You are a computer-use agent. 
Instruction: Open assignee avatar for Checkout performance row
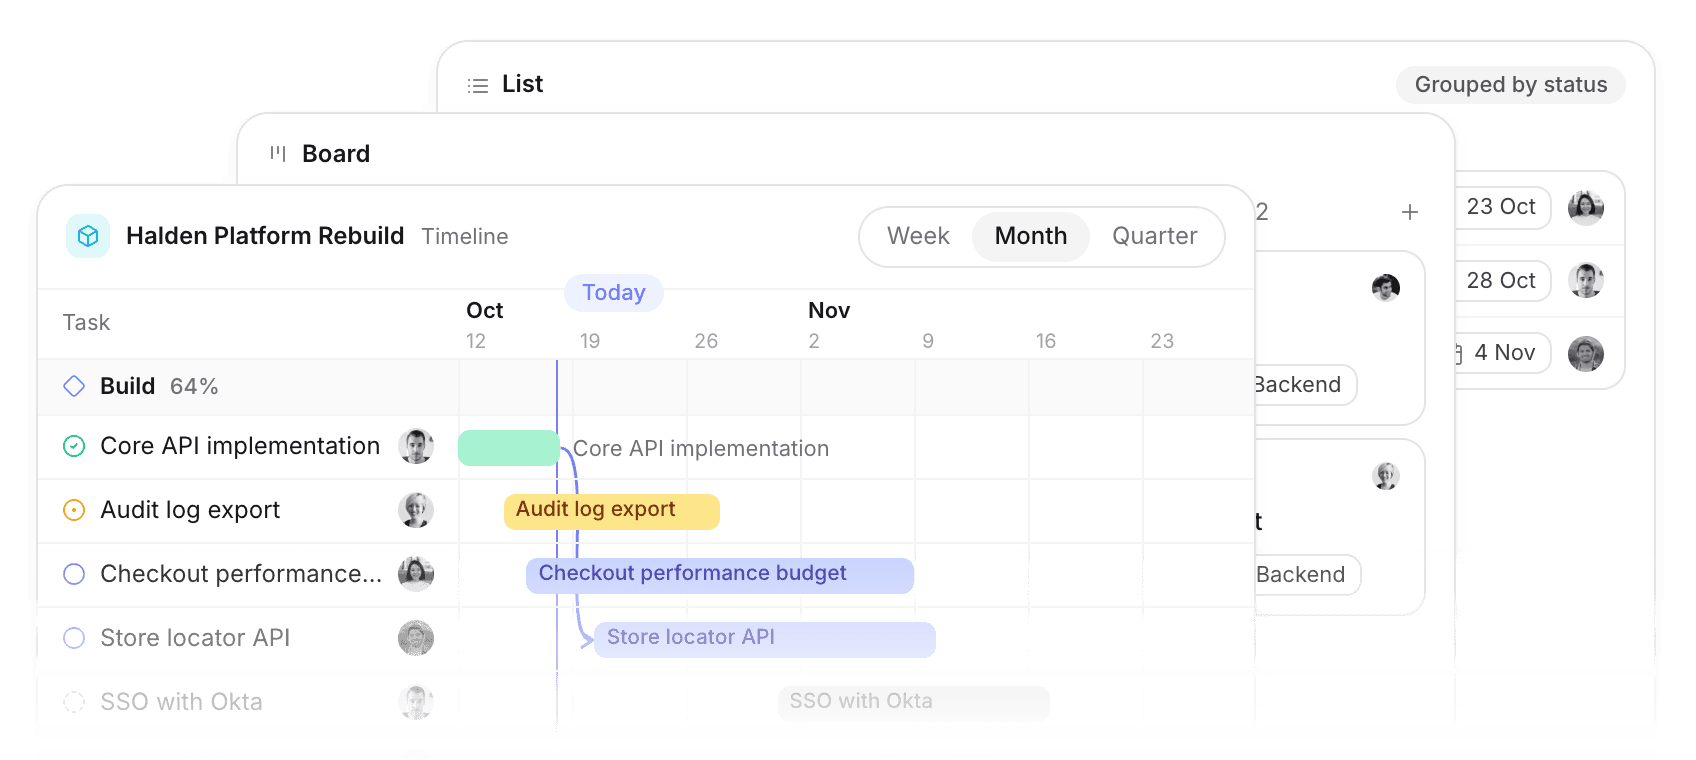pyautogui.click(x=416, y=574)
